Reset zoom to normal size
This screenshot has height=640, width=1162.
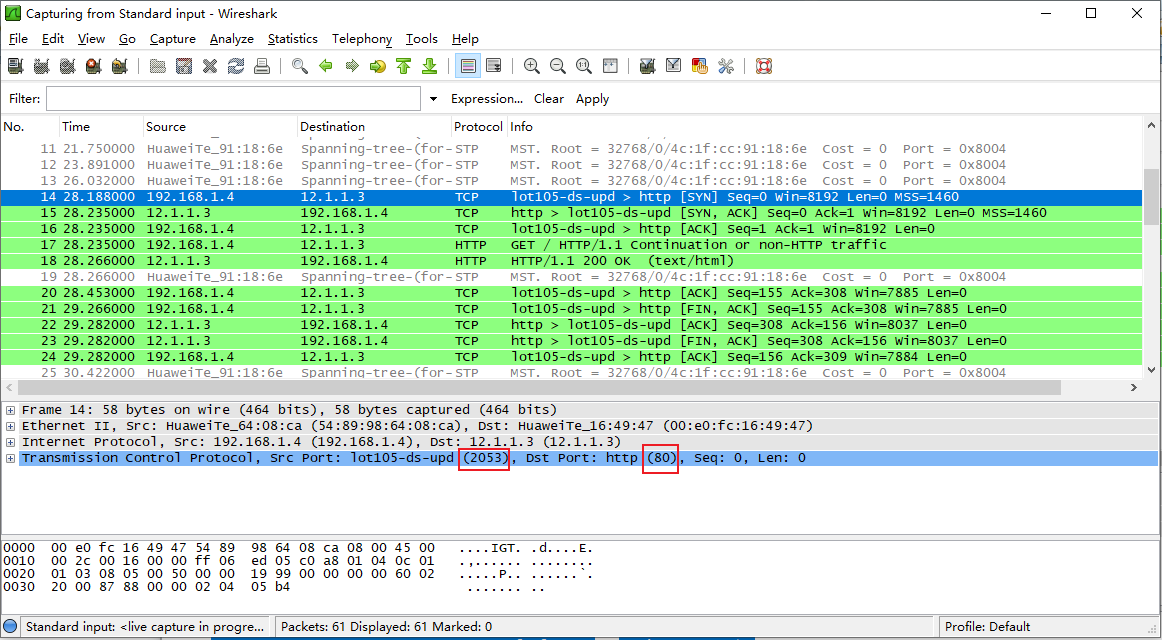click(x=583, y=67)
